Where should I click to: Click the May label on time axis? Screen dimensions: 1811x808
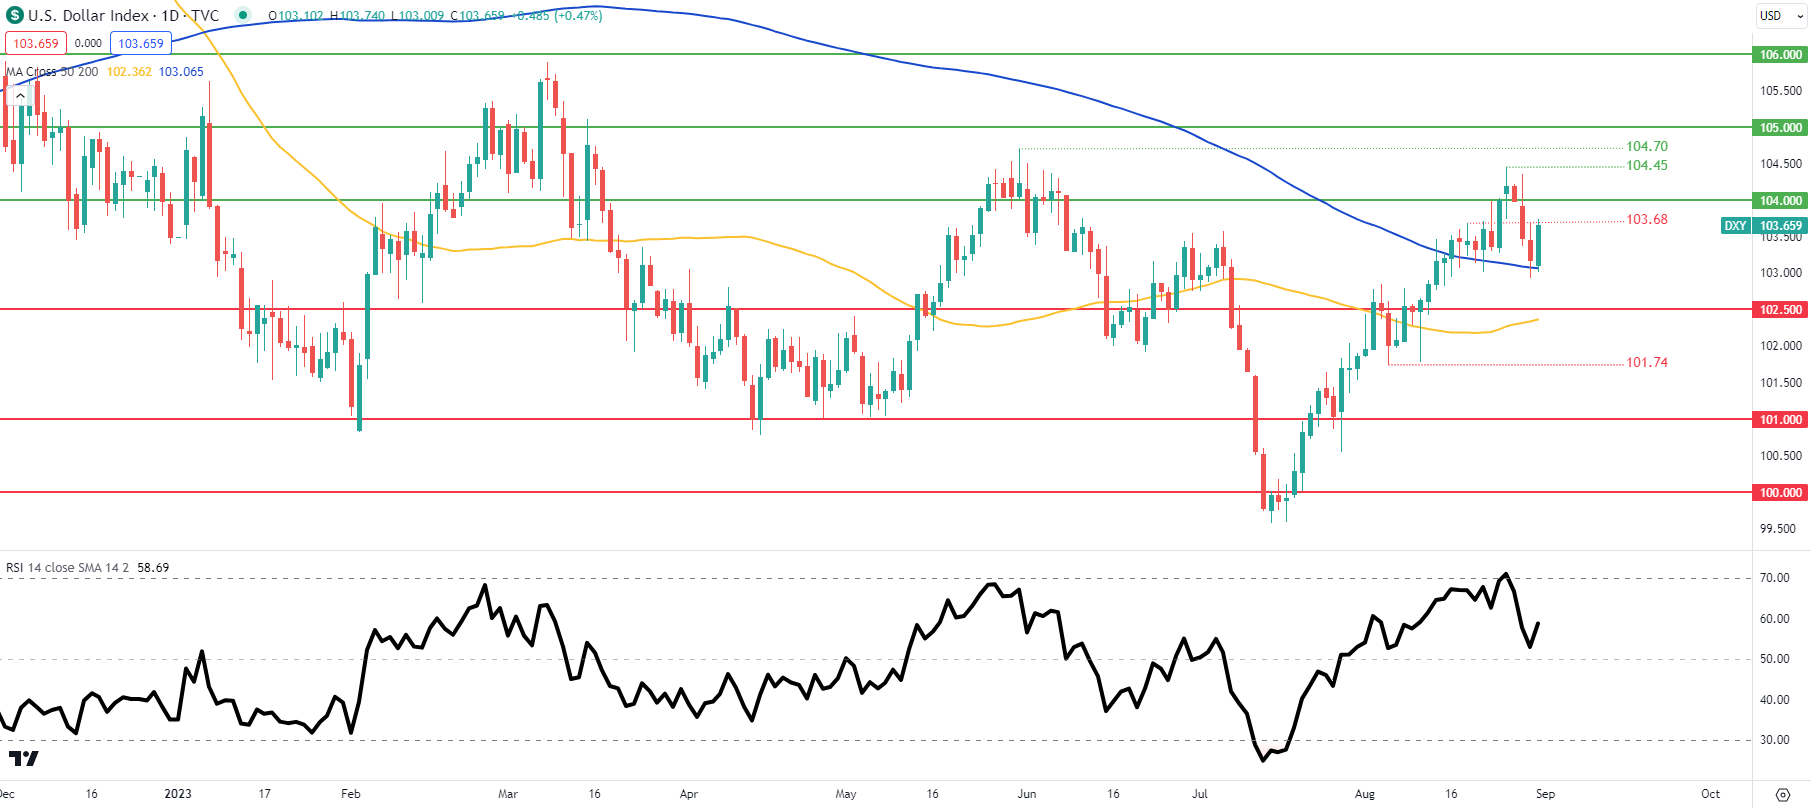[x=846, y=794]
